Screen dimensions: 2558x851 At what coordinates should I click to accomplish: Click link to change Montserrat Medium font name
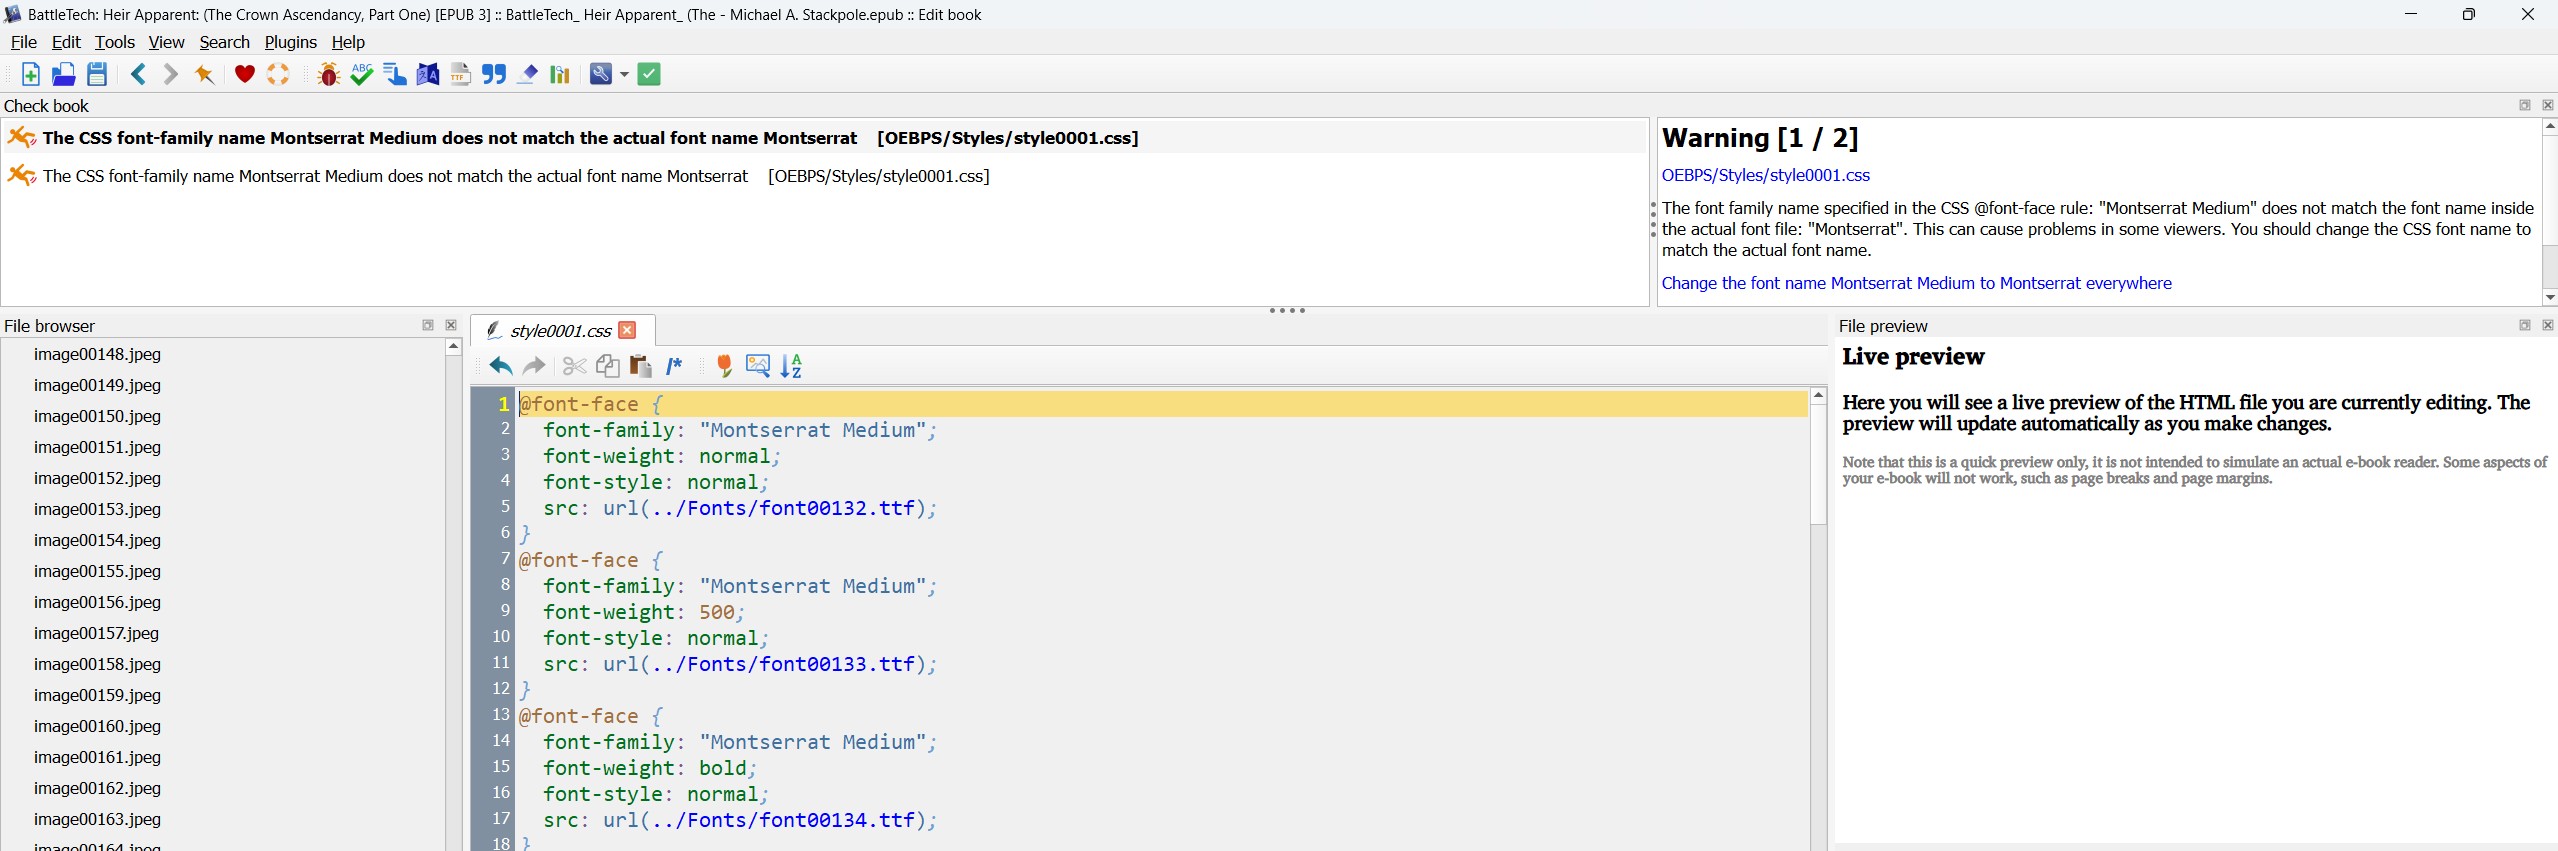(x=1916, y=283)
